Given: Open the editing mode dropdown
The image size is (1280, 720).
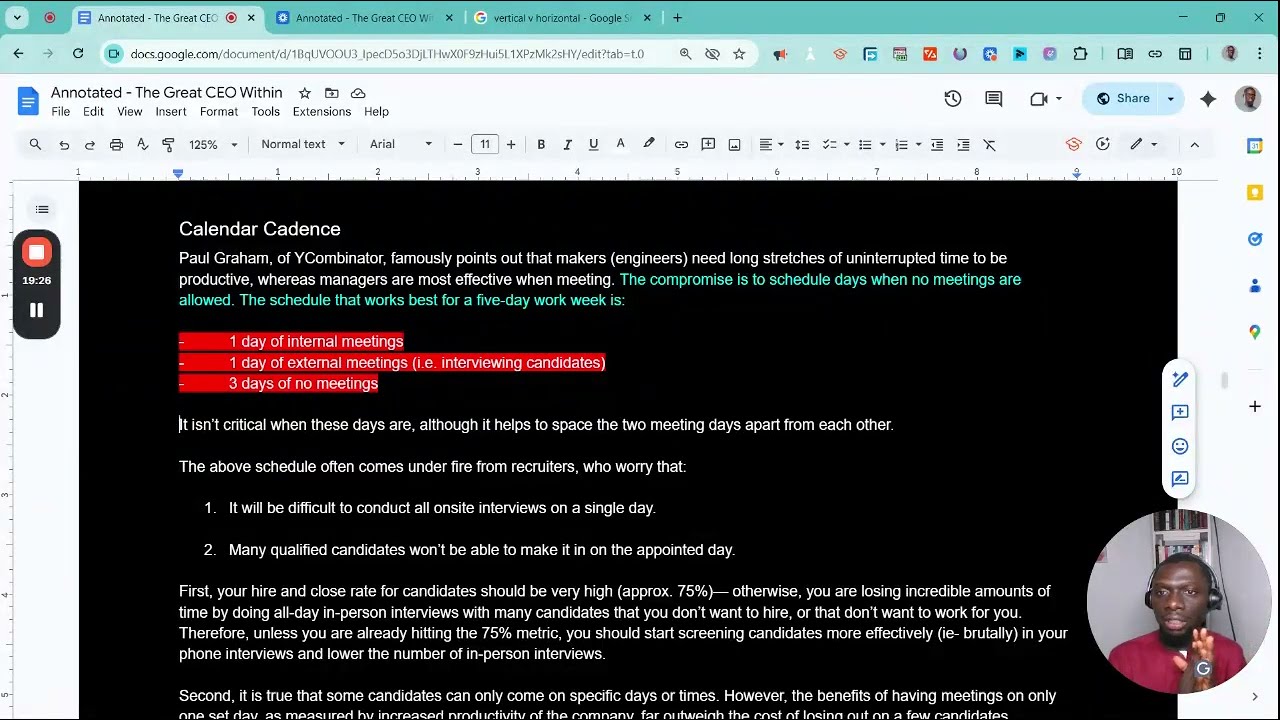Looking at the screenshot, I should pos(1143,145).
